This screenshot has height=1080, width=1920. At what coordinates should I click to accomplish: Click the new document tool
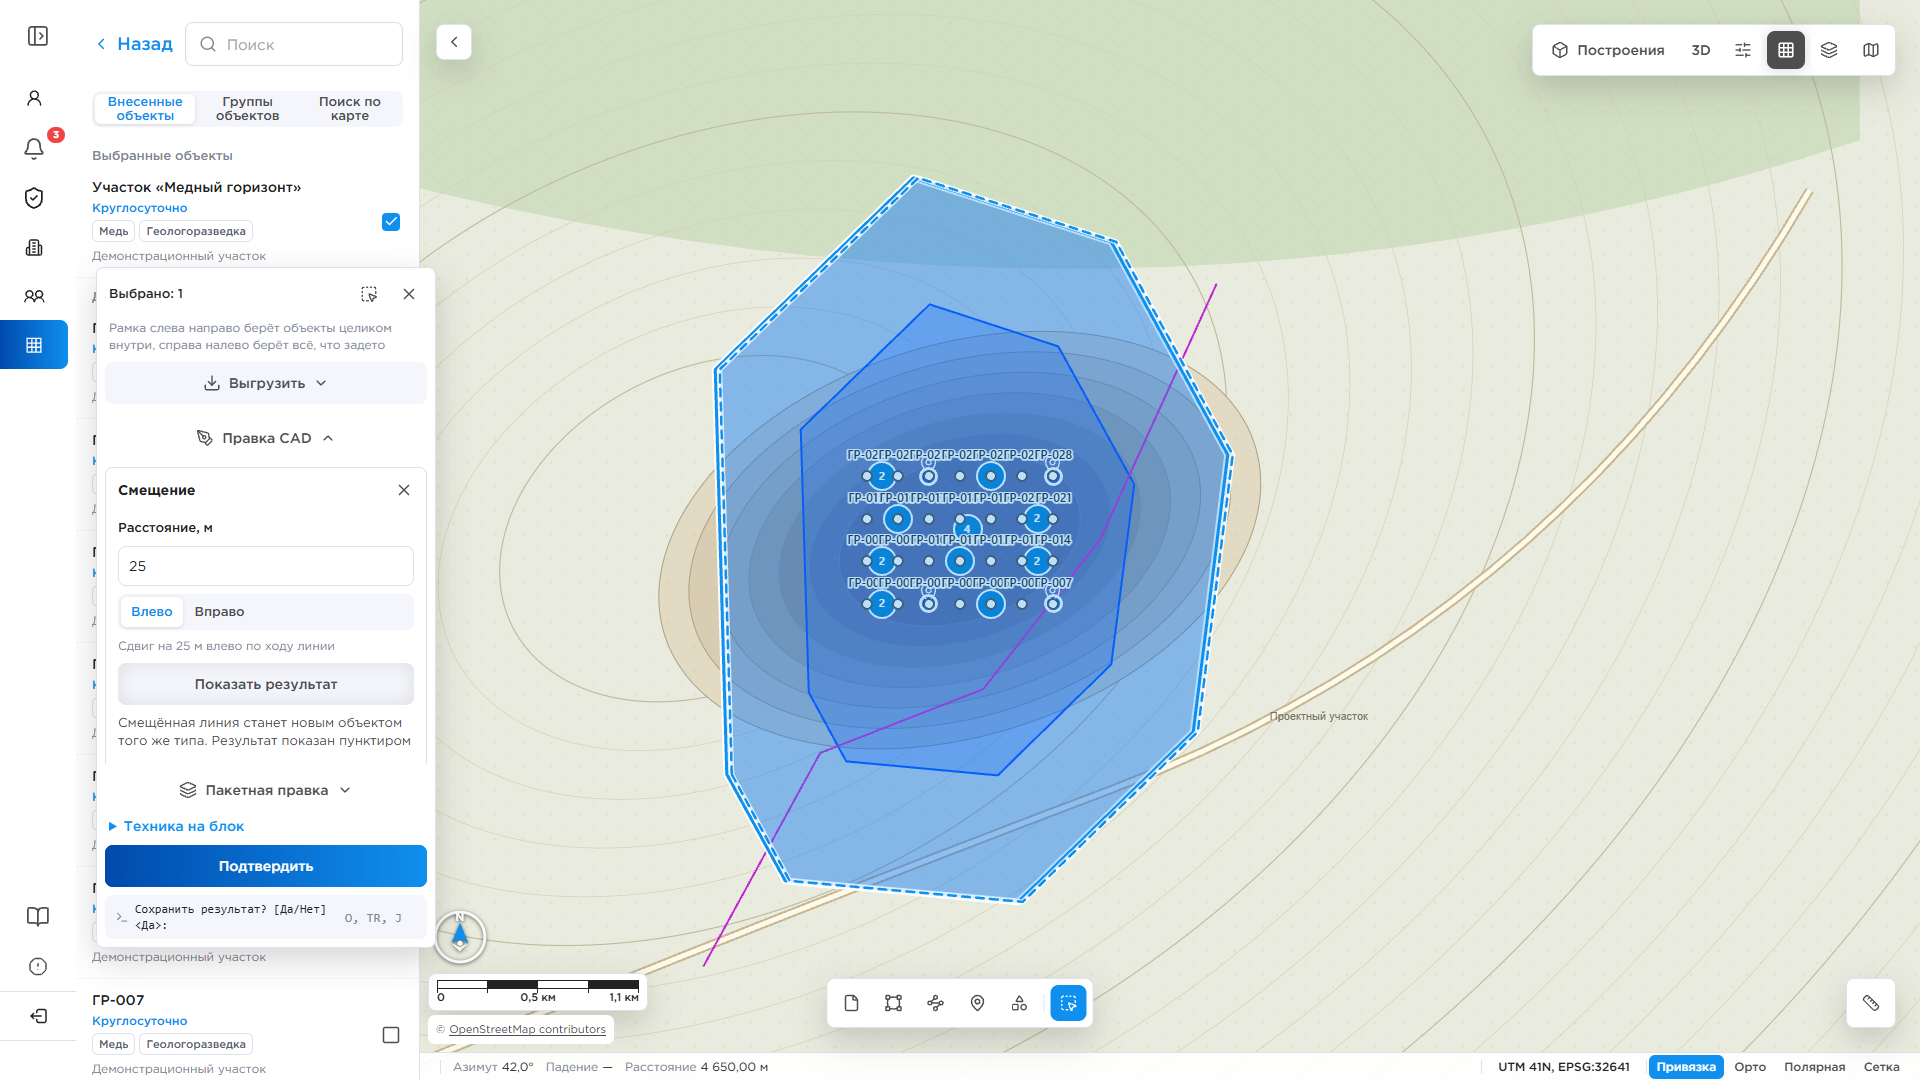tap(851, 1003)
